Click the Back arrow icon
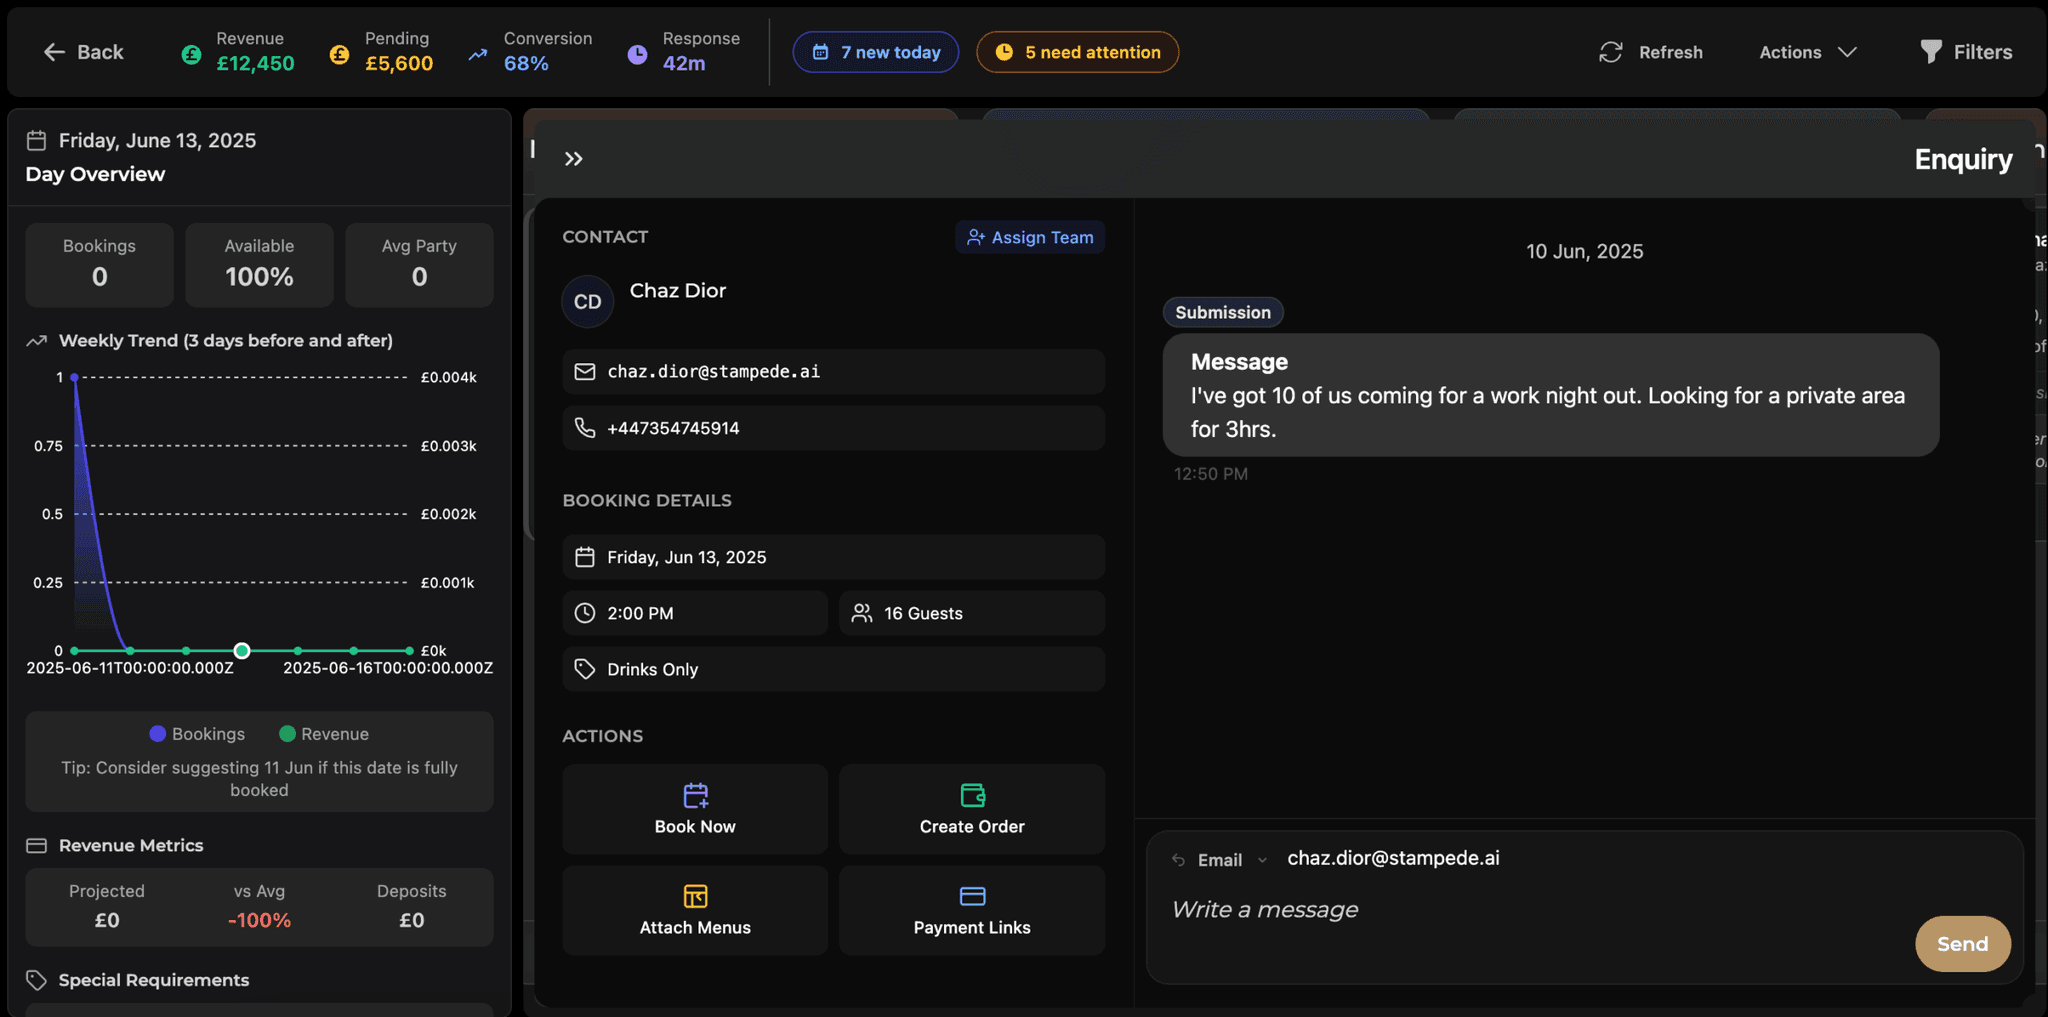 54,52
